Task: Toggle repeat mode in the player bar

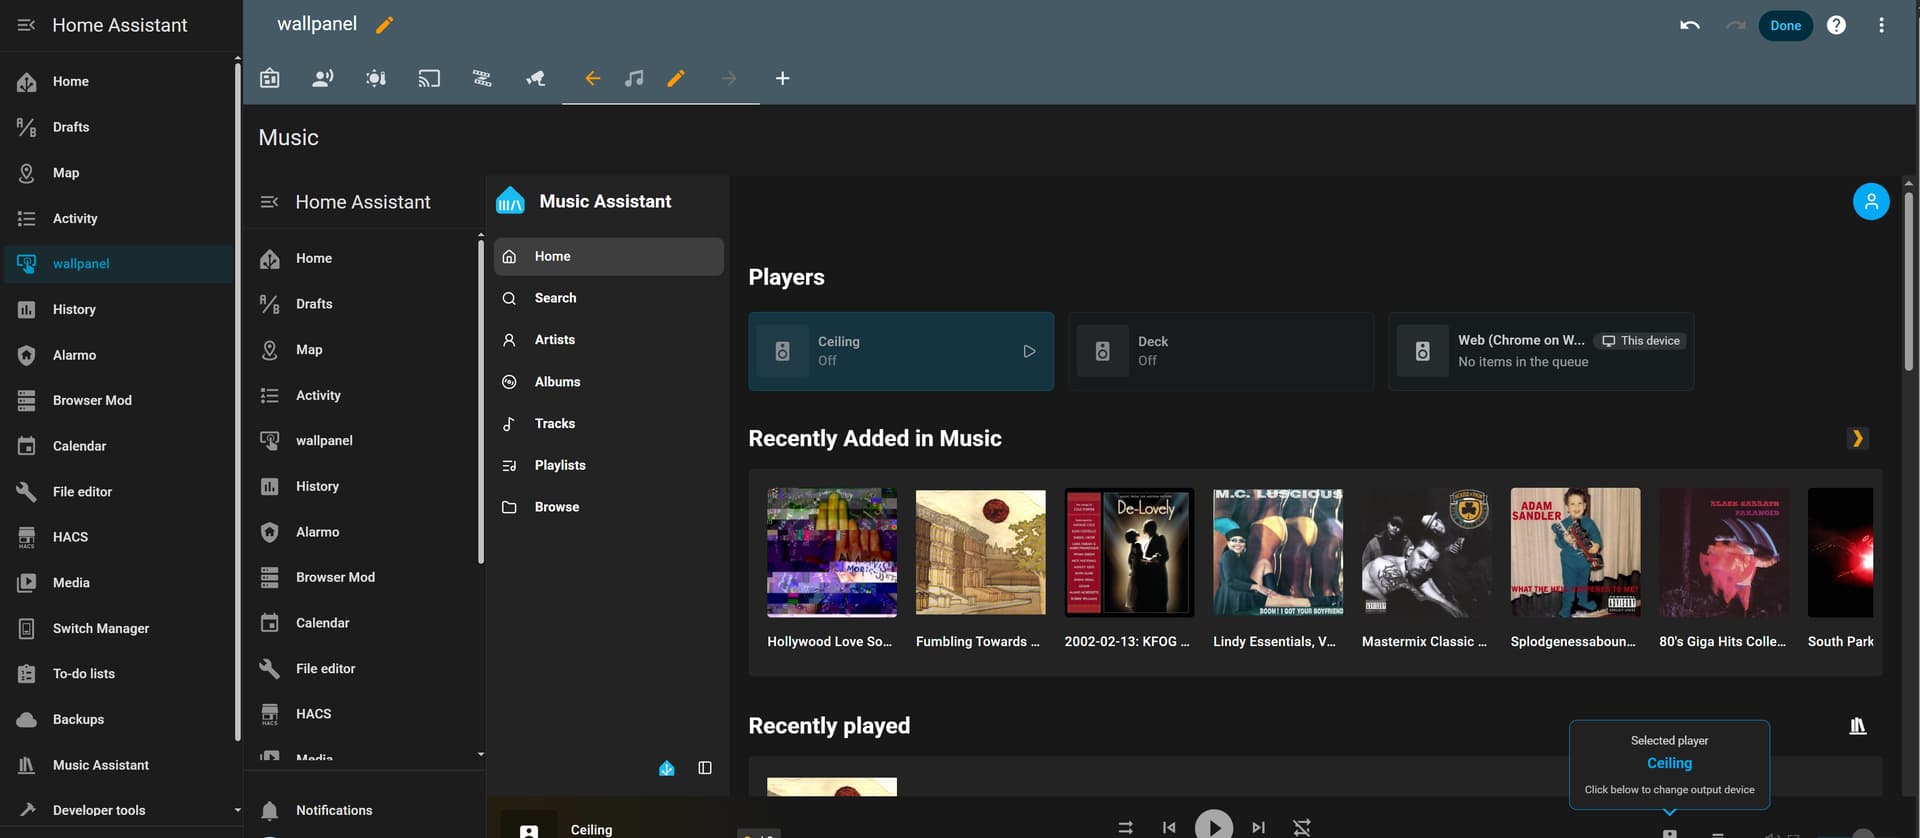Action: 1301,827
